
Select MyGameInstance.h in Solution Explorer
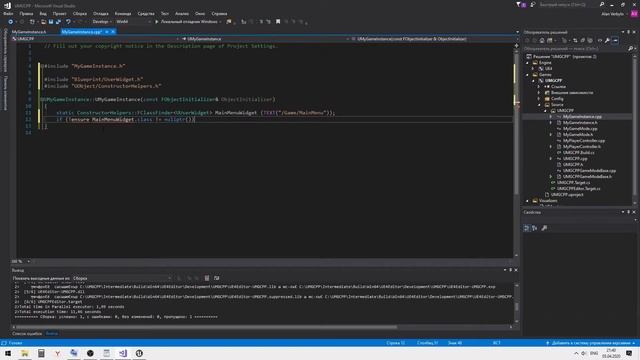click(580, 122)
